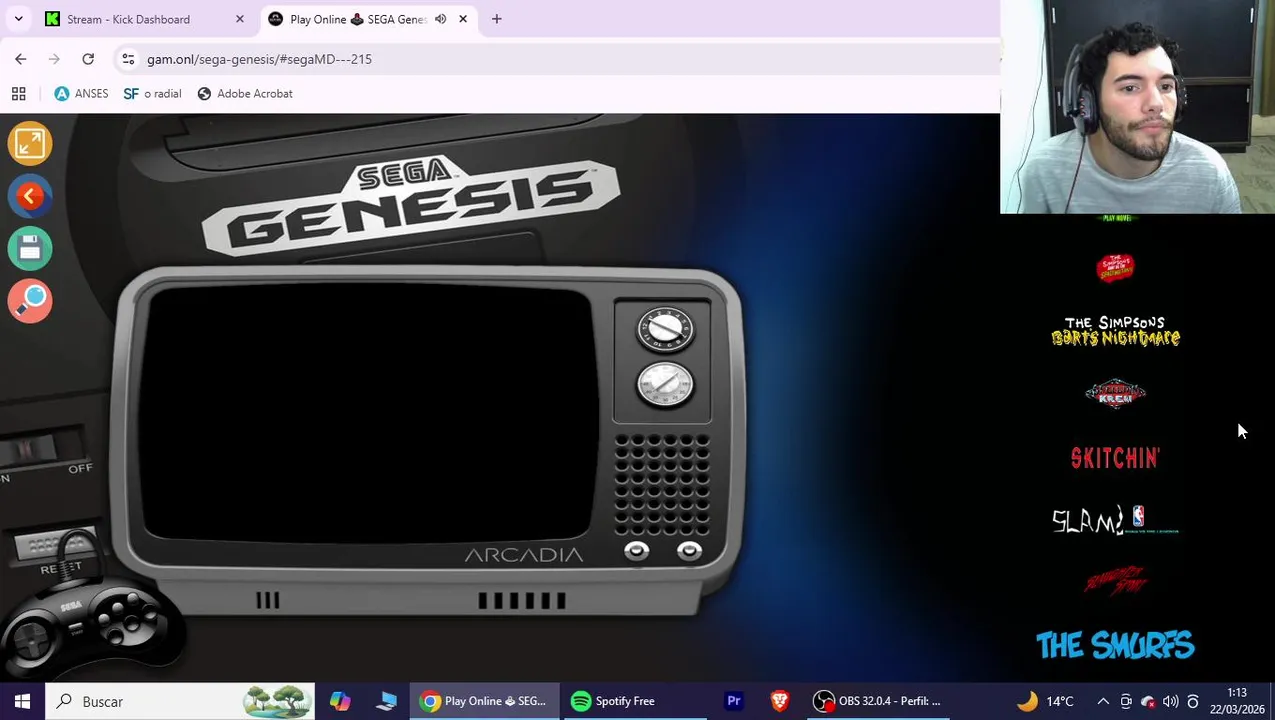The image size is (1275, 720).
Task: Open the tab search dropdown arrow
Action: click(18, 19)
